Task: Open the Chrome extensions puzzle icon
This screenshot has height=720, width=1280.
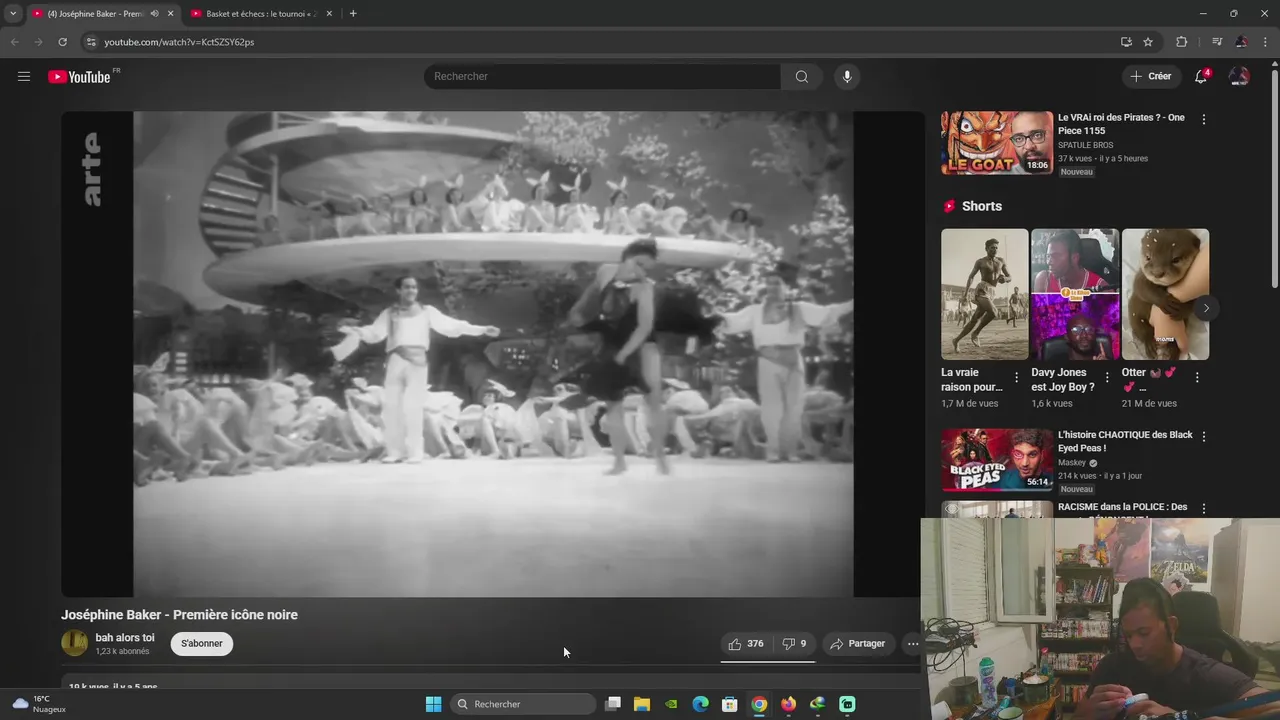Action: click(x=1181, y=42)
